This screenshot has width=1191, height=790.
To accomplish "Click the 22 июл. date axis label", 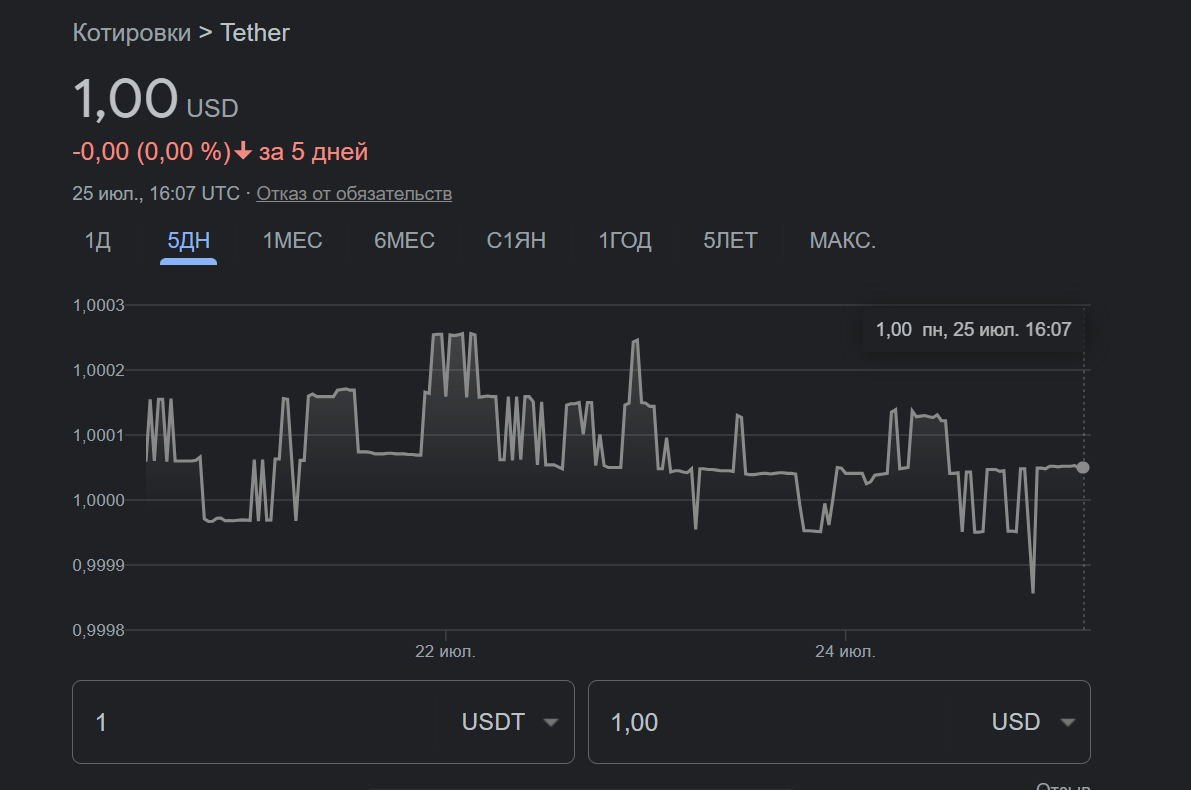I will pos(445,652).
